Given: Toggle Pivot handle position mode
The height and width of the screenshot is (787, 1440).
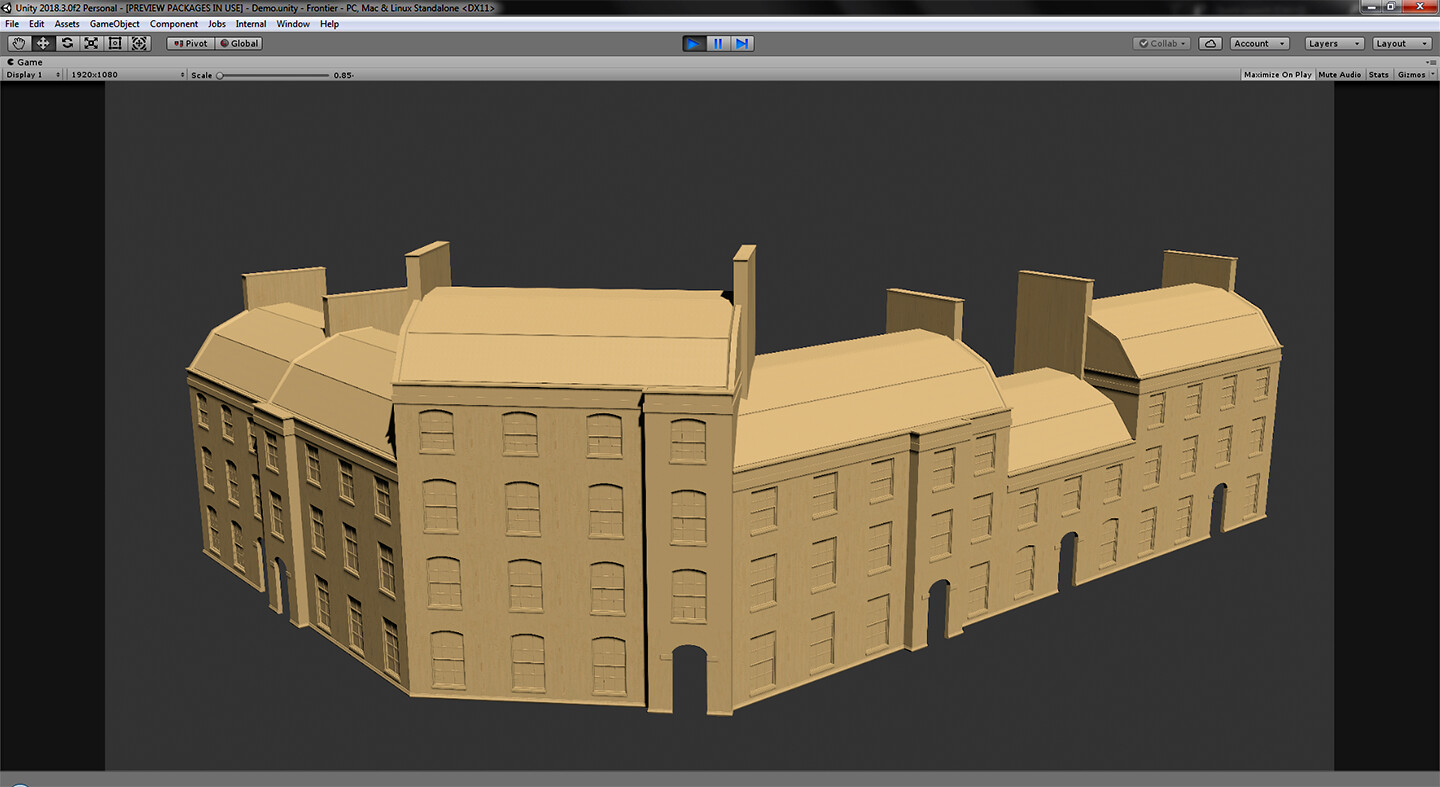Looking at the screenshot, I should 189,43.
